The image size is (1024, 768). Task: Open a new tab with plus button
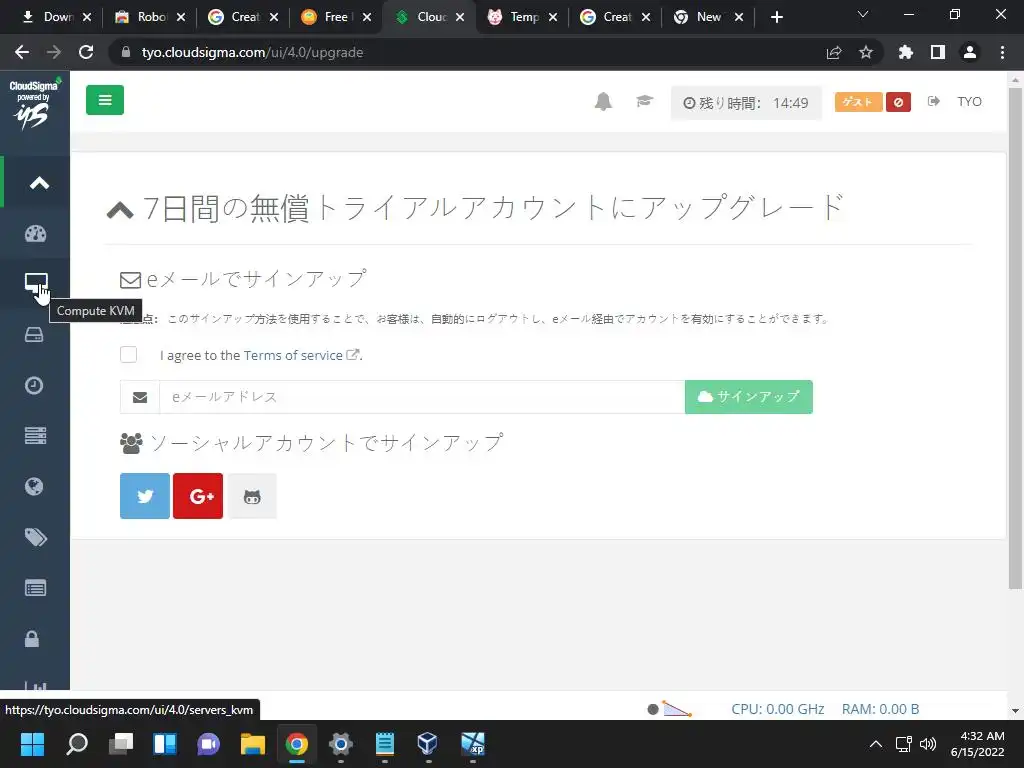coord(776,18)
